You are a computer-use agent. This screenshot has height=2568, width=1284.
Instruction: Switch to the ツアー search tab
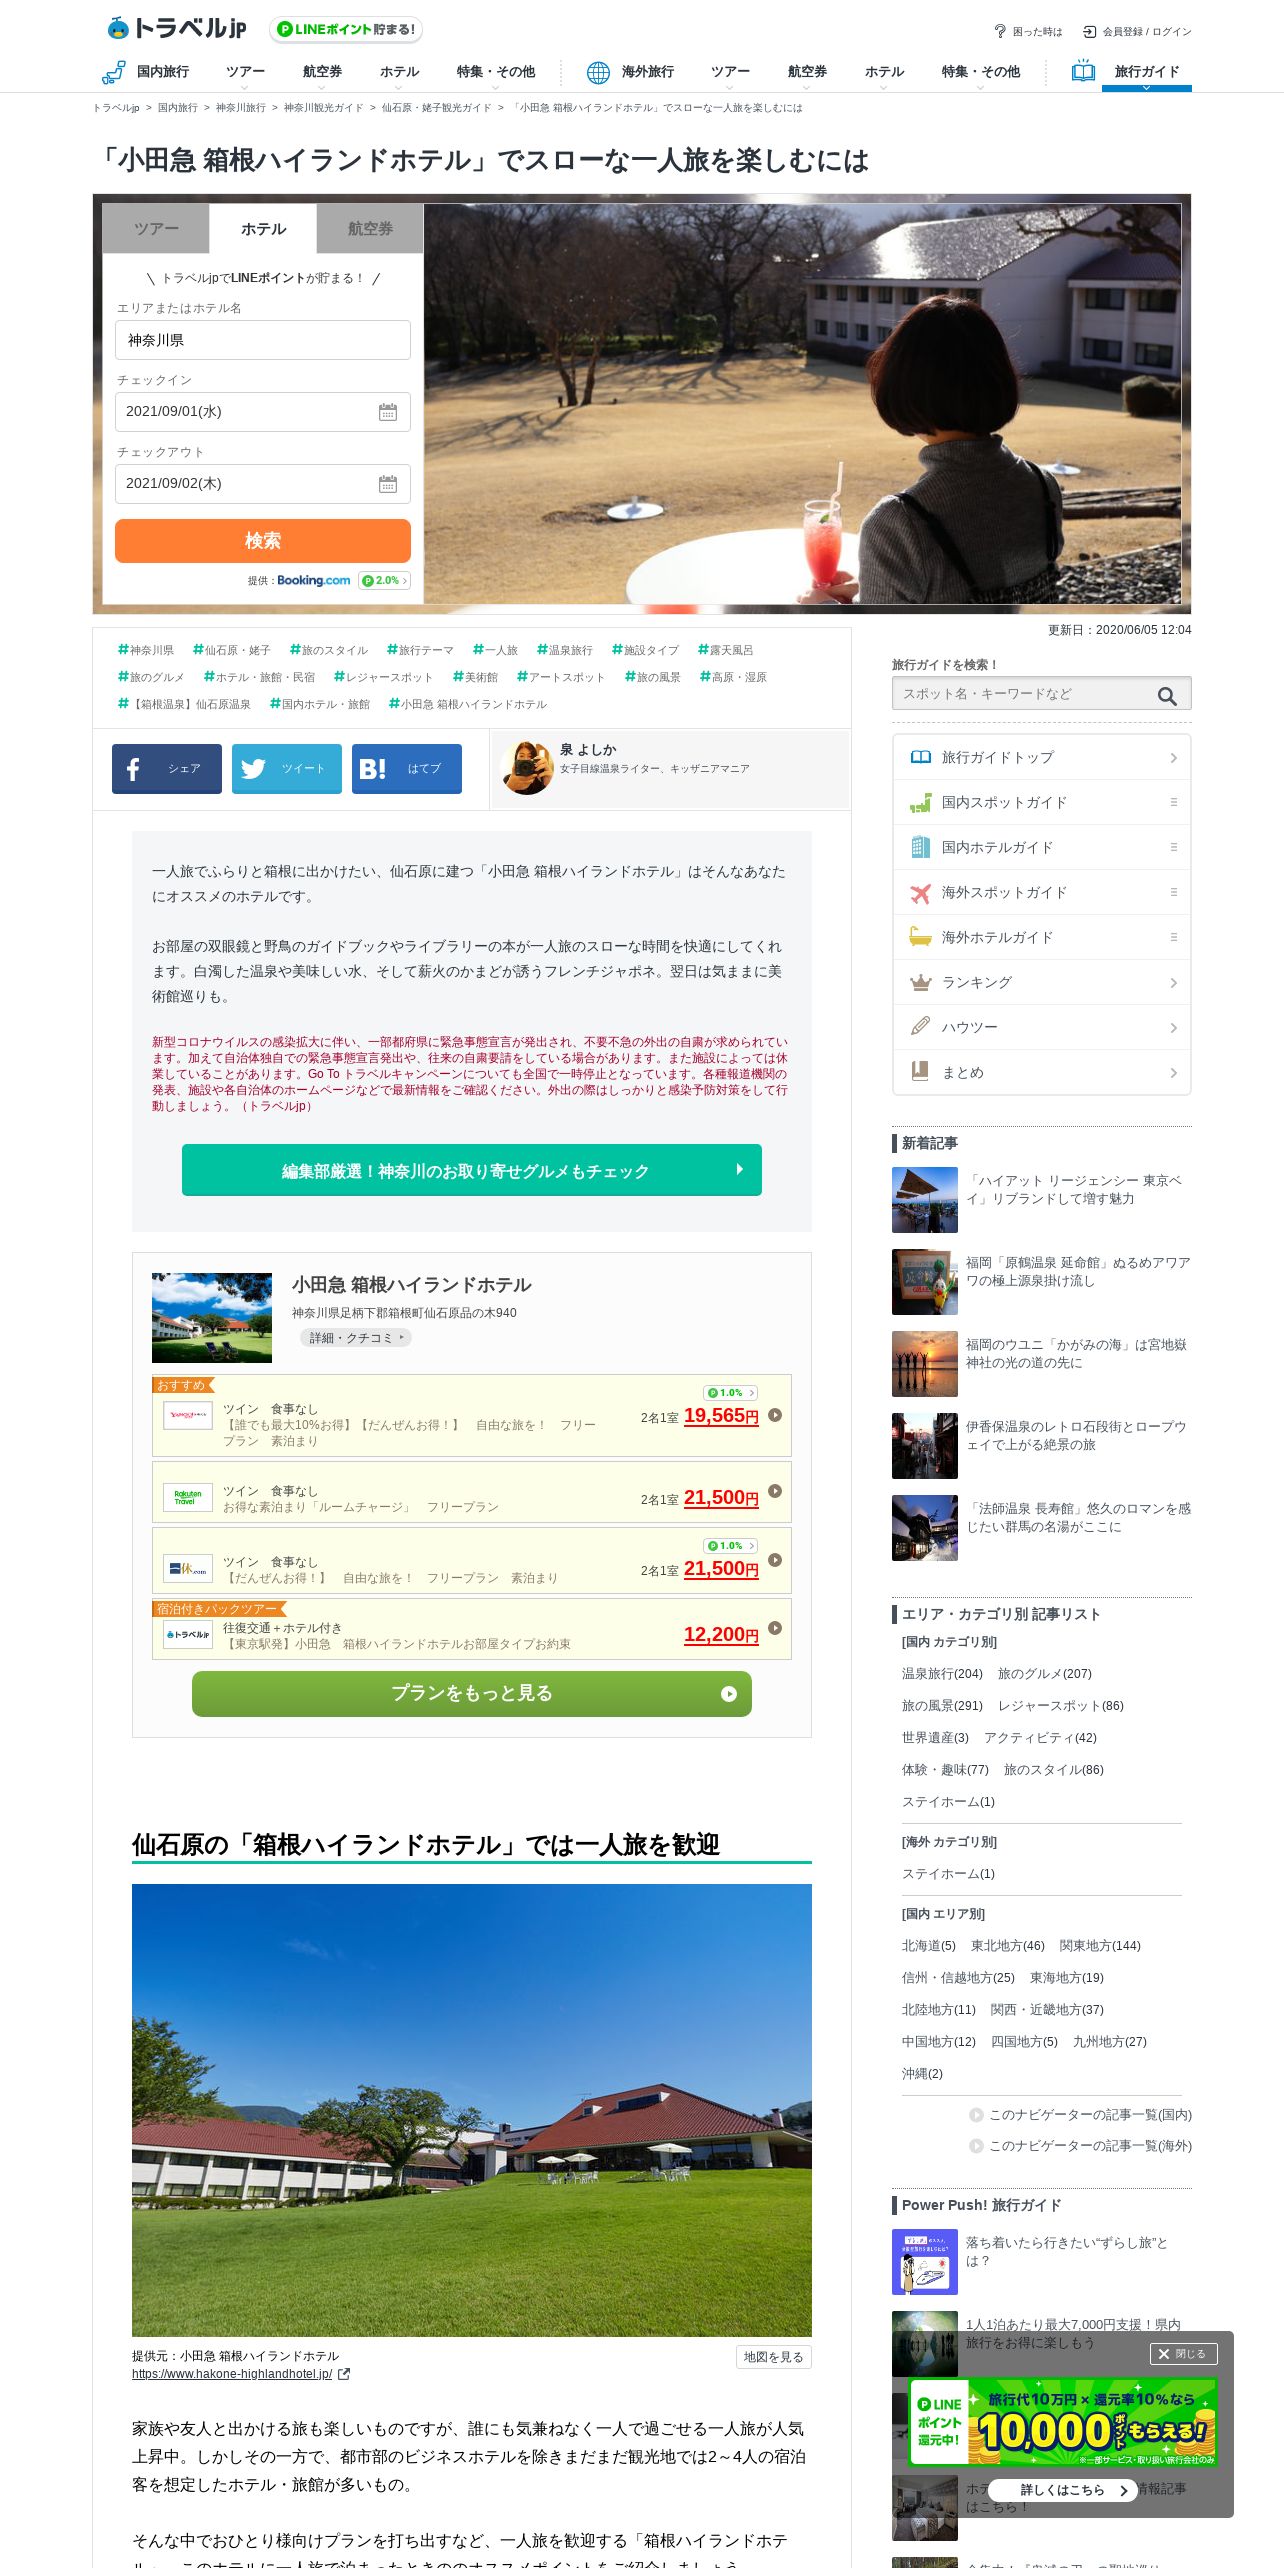(x=156, y=229)
